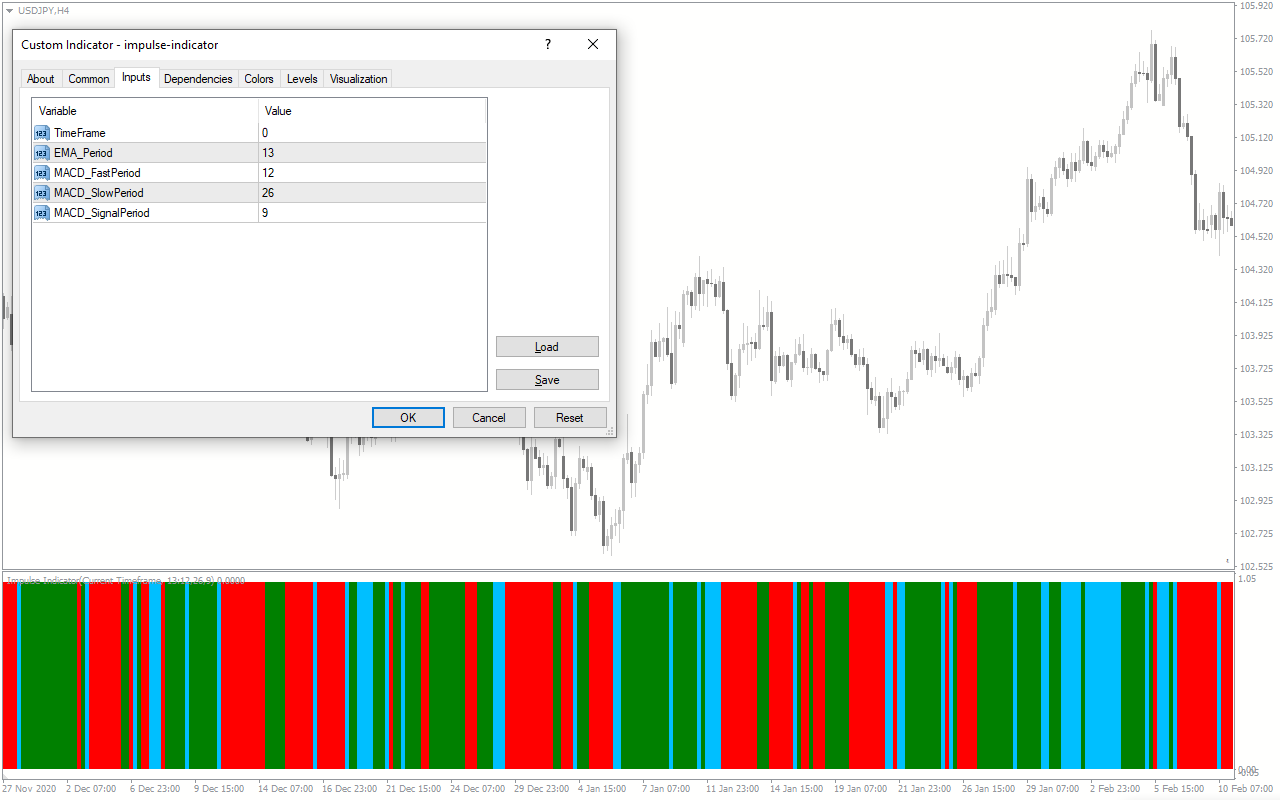Image resolution: width=1280 pixels, height=800 pixels.
Task: Click the dialog title Custom Indicator - impulse-indicator
Action: (x=120, y=45)
